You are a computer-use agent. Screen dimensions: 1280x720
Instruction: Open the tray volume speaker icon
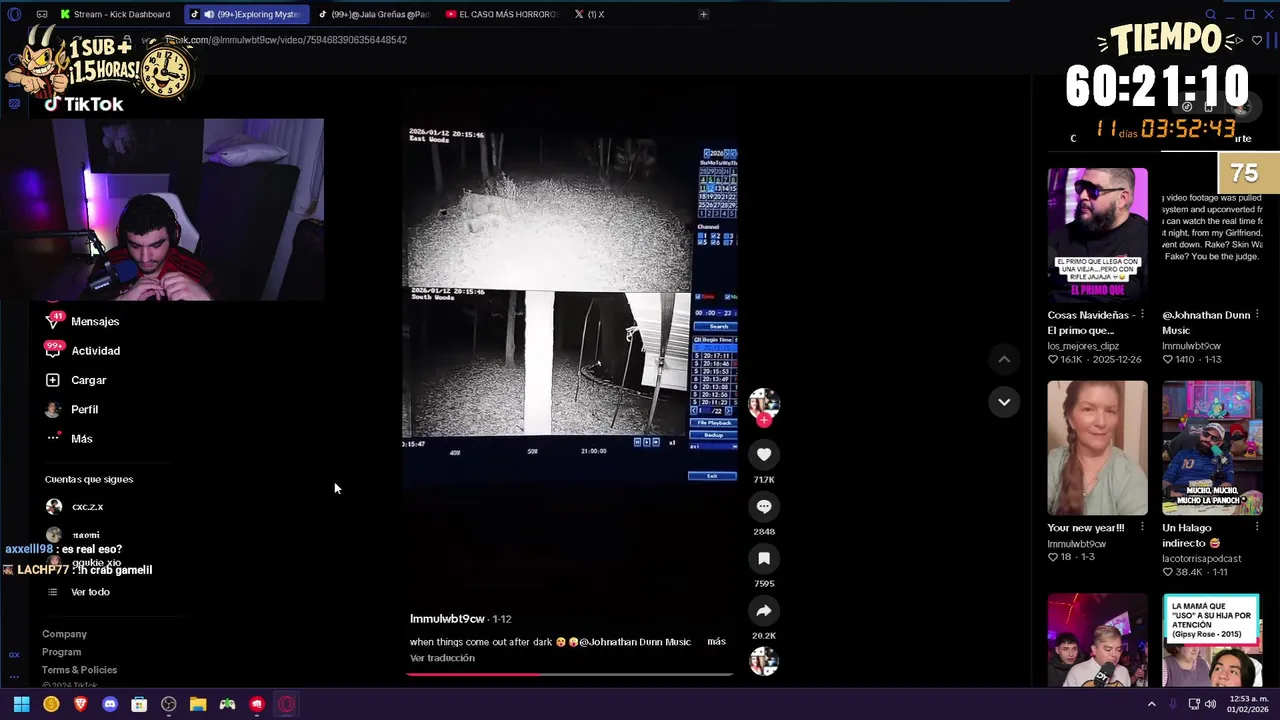click(x=1210, y=704)
